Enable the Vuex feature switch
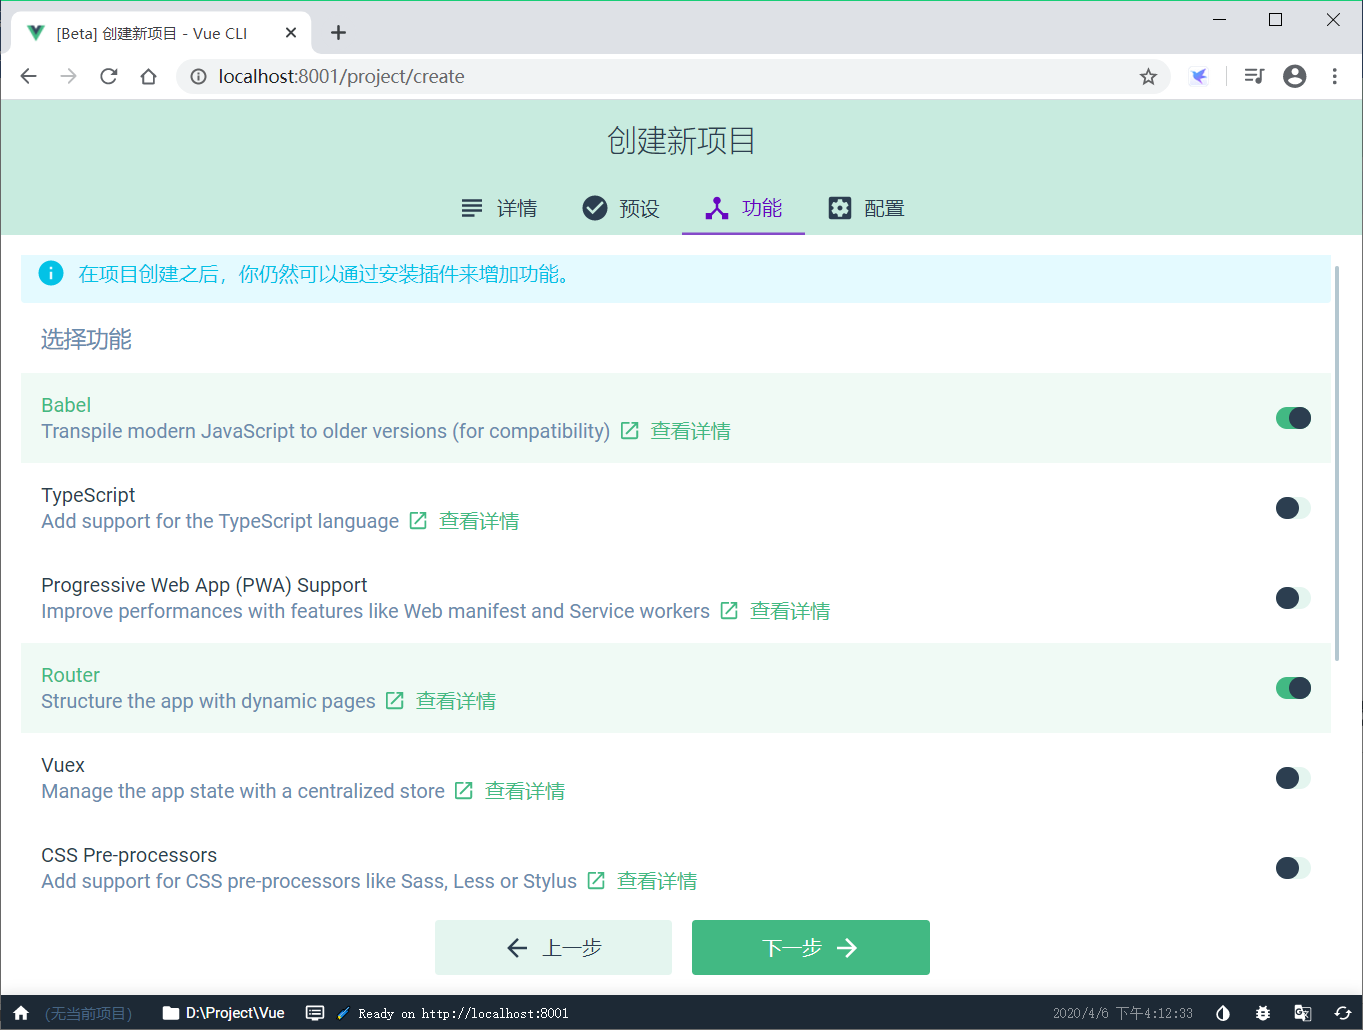Image resolution: width=1363 pixels, height=1030 pixels. (x=1293, y=778)
